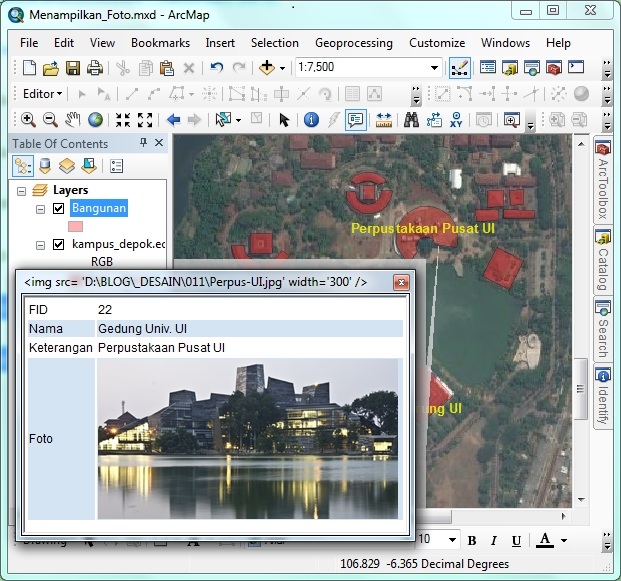621x581 pixels.
Task: Open the font size dropdown showing 10
Action: pos(452,540)
